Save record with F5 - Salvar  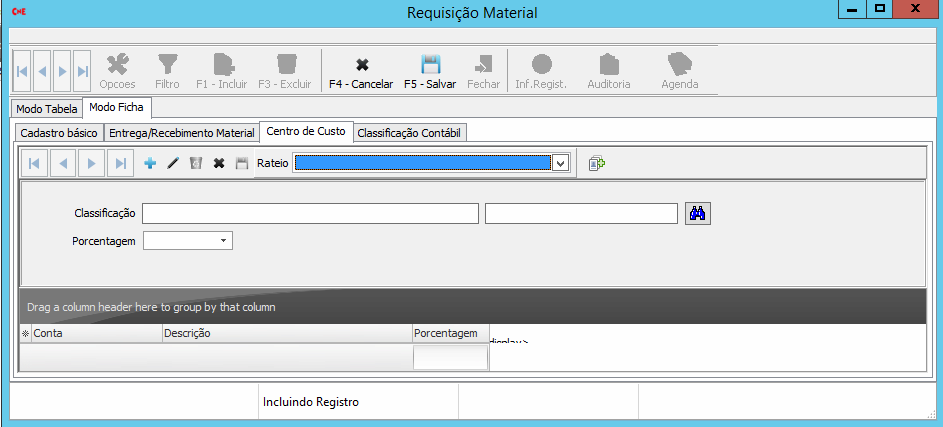430,72
